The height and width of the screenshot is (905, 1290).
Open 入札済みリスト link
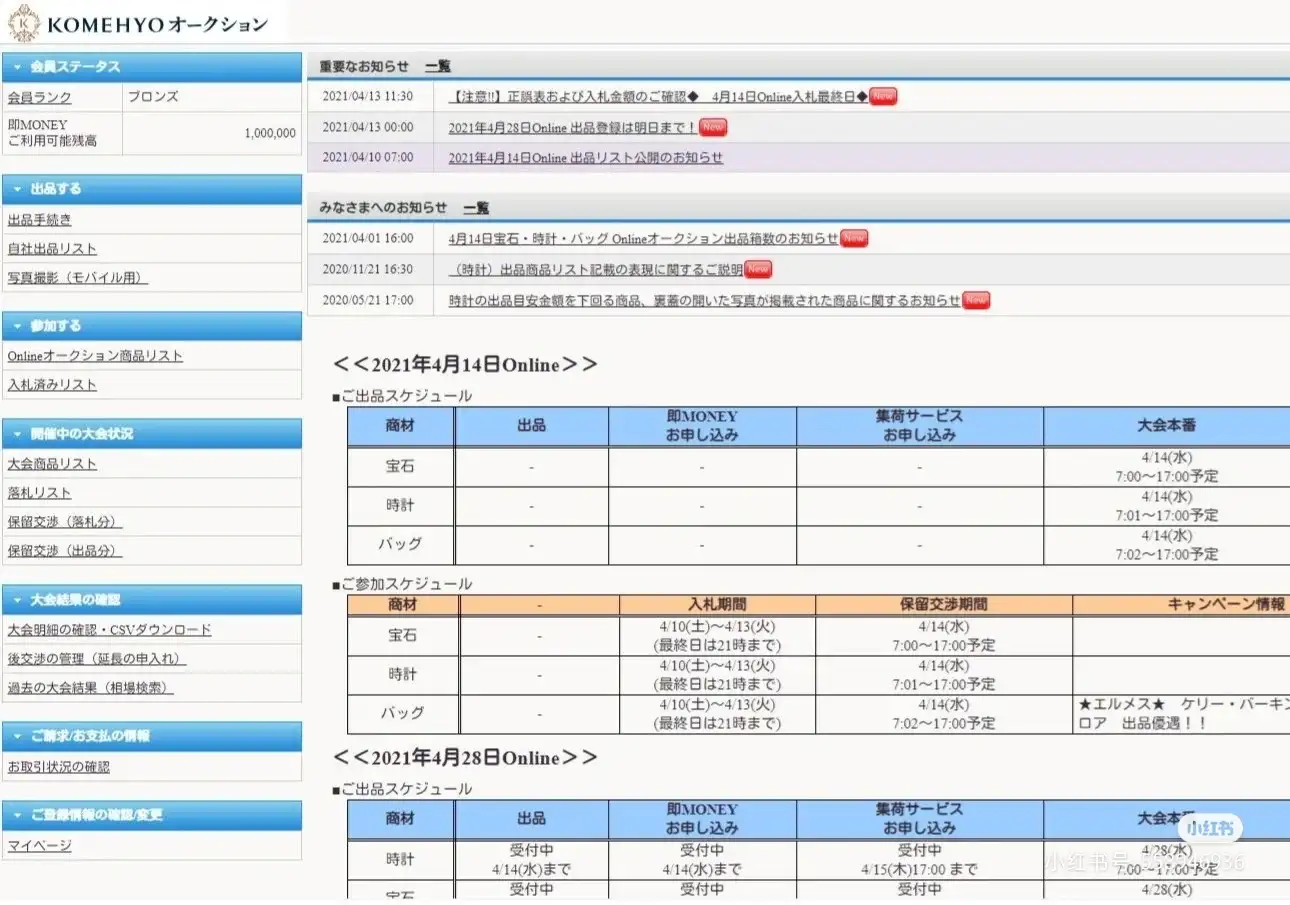(52, 385)
